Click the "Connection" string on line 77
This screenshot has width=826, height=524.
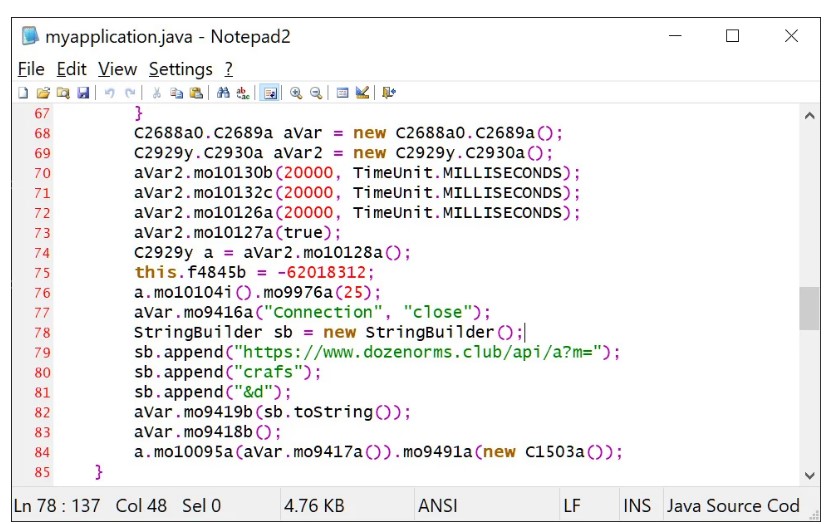click(x=322, y=312)
